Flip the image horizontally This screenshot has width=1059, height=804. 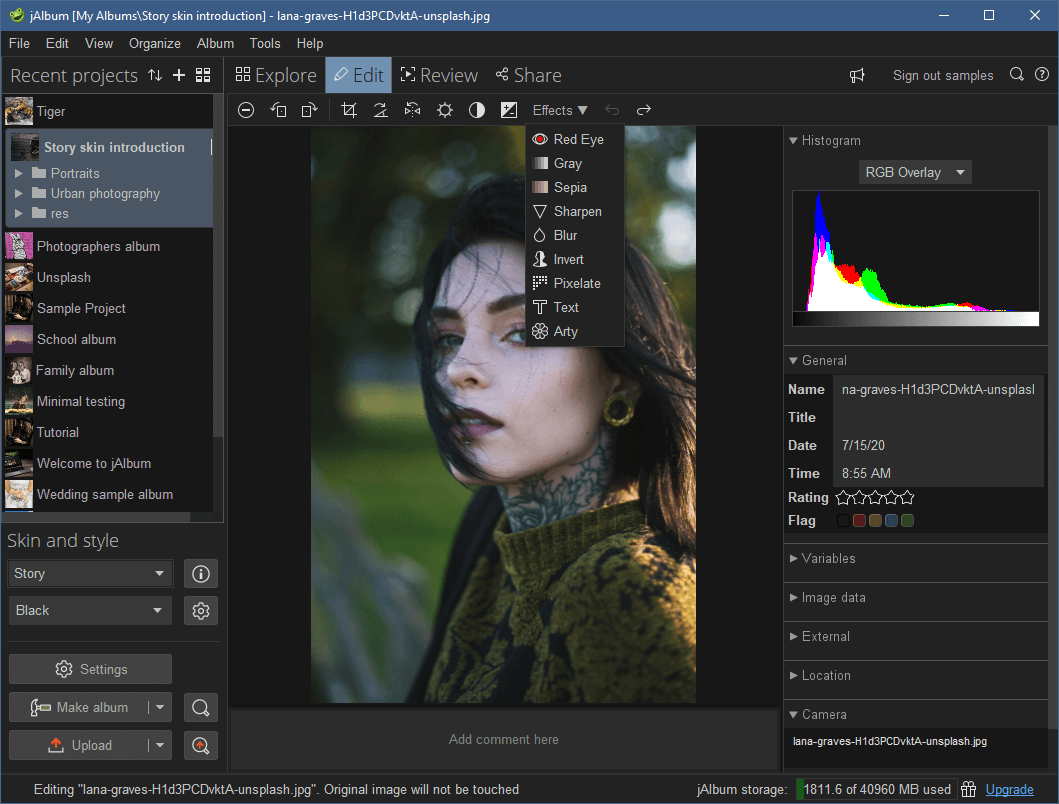tap(413, 110)
